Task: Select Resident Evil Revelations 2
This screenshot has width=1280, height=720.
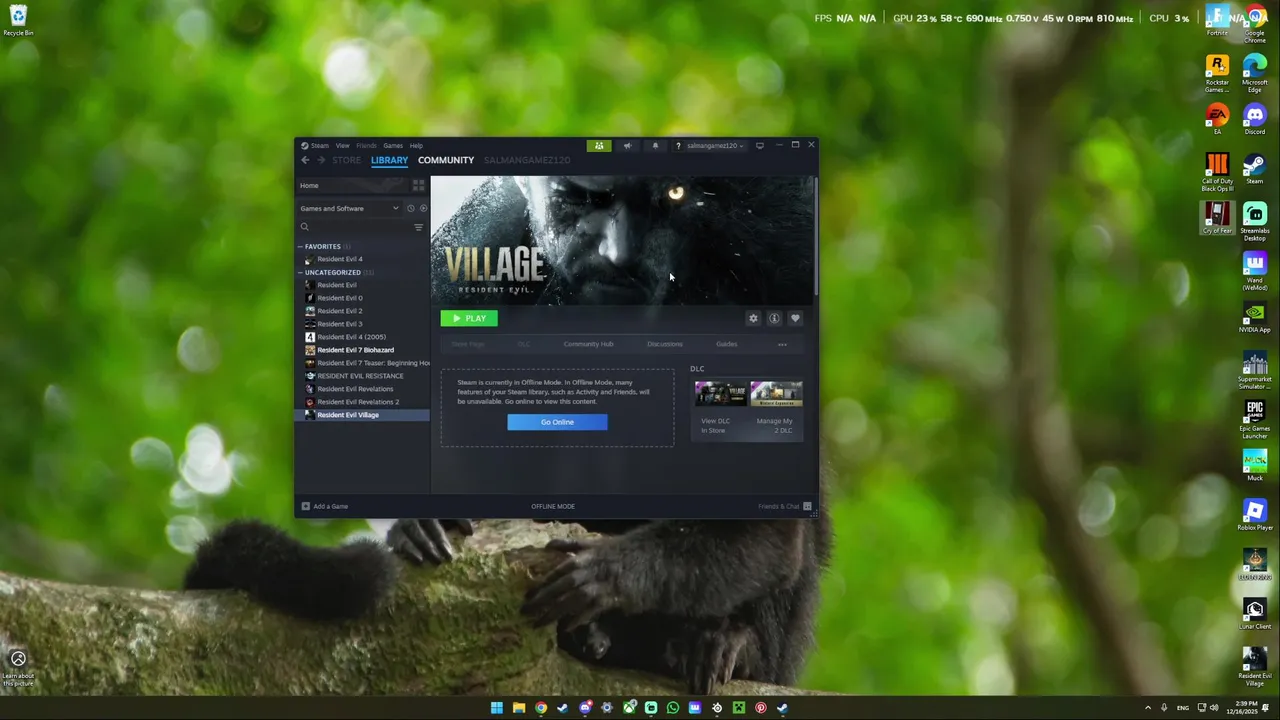Action: coord(358,402)
